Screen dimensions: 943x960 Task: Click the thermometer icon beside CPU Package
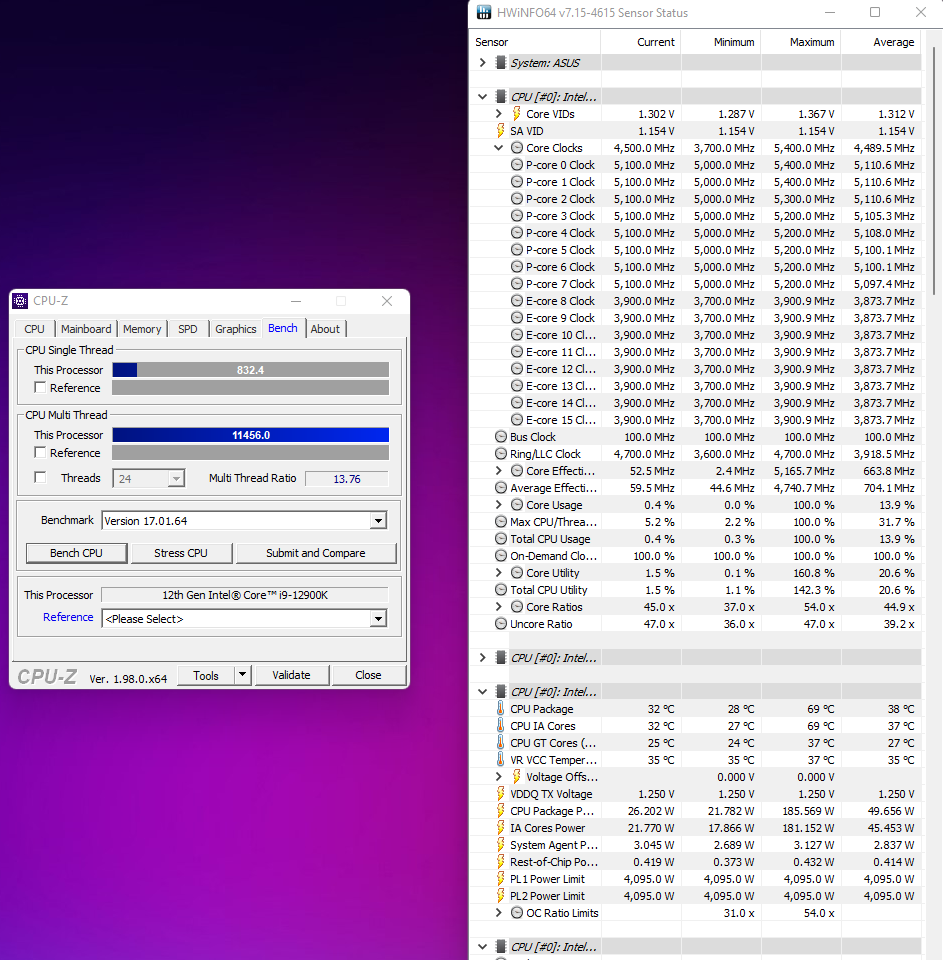click(x=501, y=708)
